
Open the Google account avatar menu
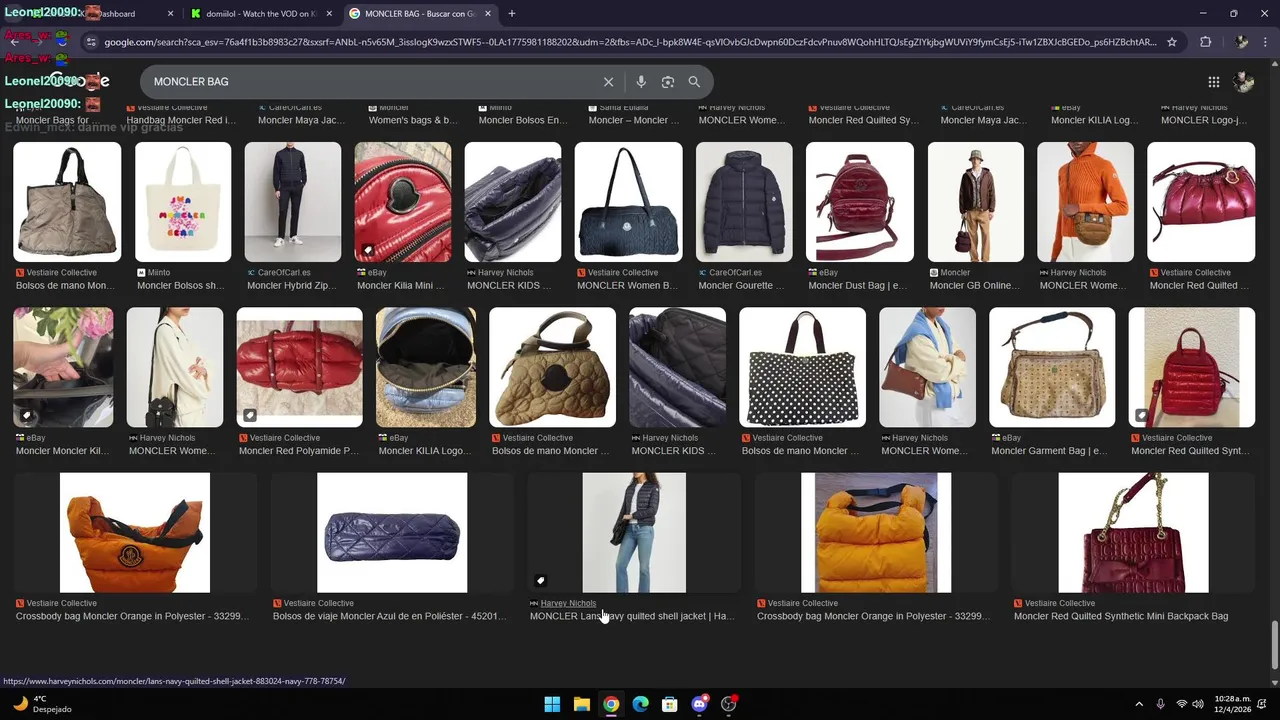click(x=1243, y=82)
